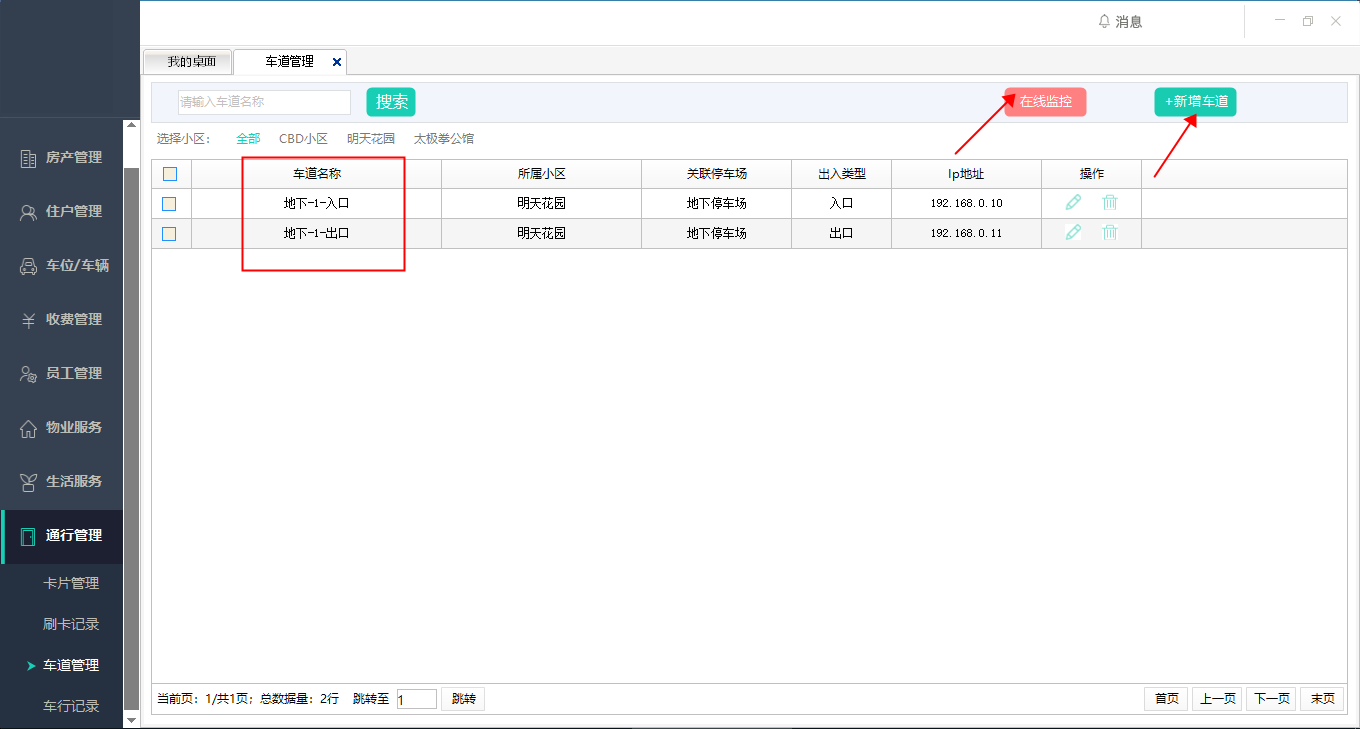Open 房产管理 in the sidebar

click(62, 157)
